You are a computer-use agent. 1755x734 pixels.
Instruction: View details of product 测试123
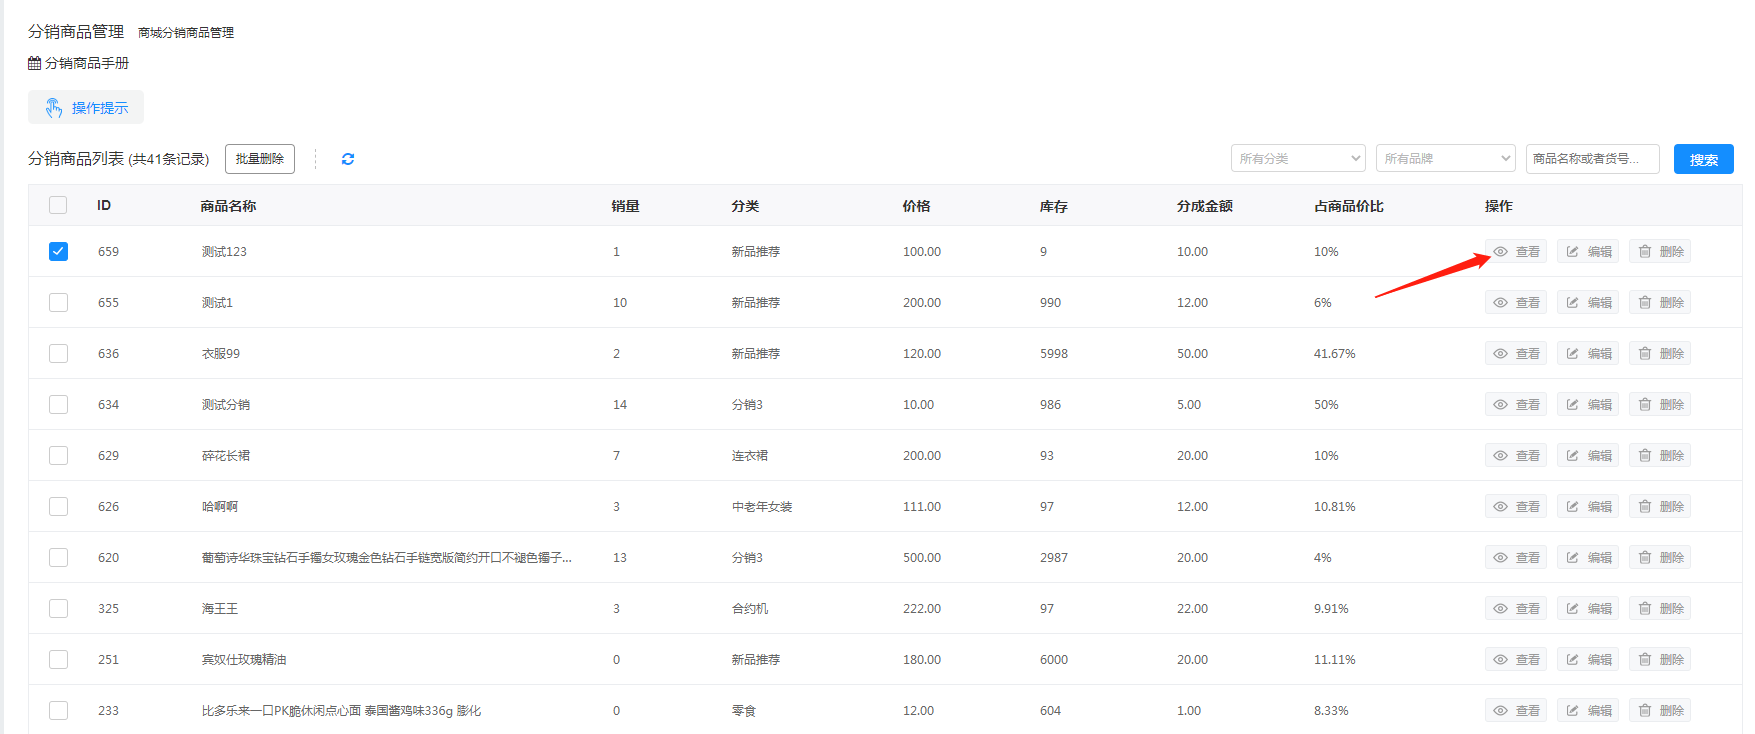point(1516,251)
